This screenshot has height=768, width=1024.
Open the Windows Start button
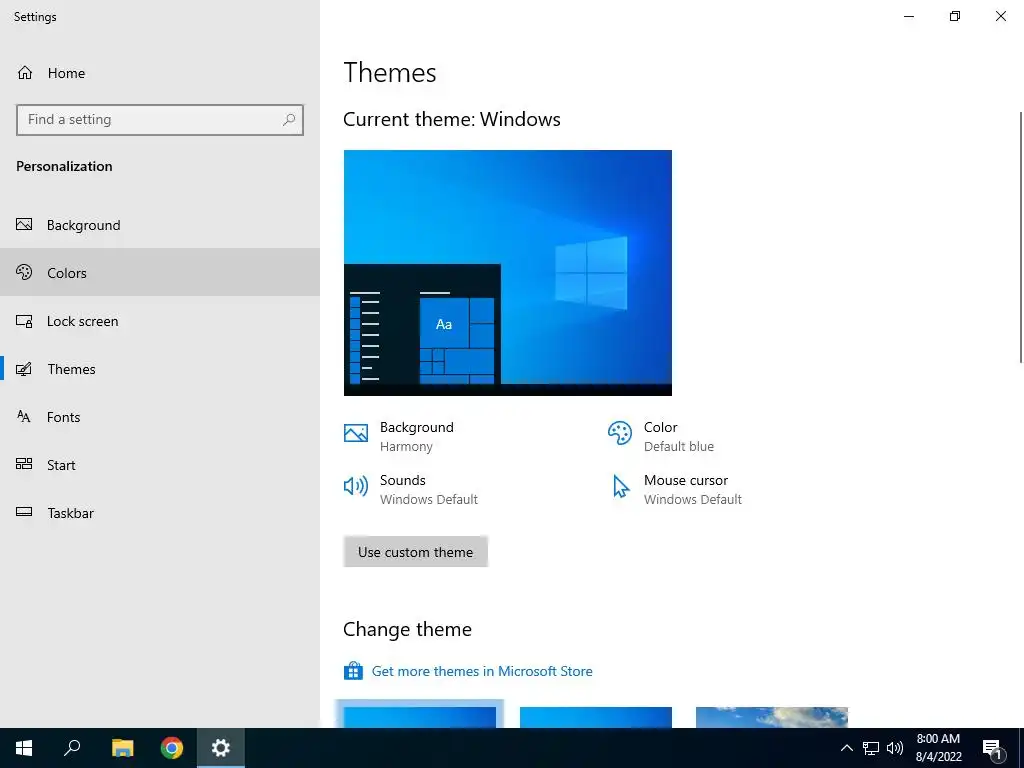24,748
